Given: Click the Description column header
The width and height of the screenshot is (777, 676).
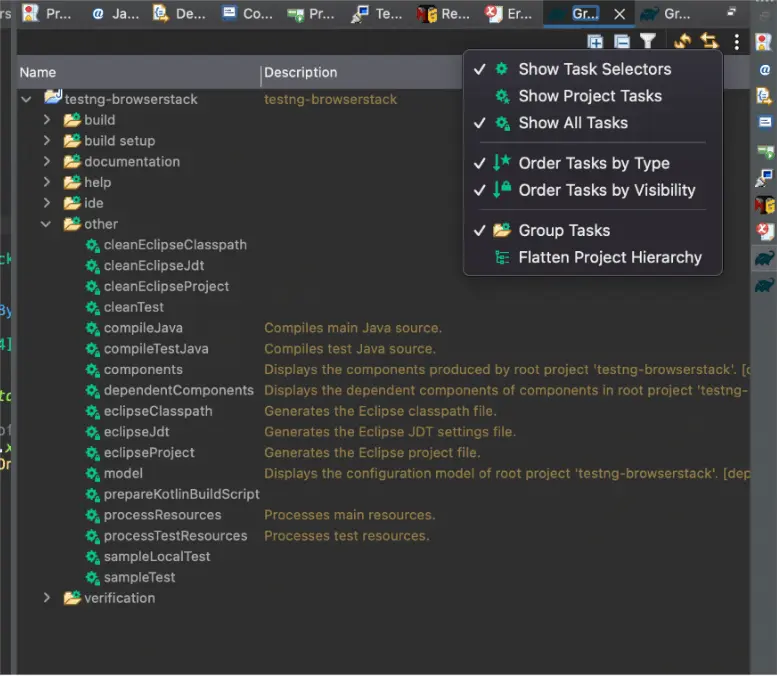Looking at the screenshot, I should click(x=301, y=72).
